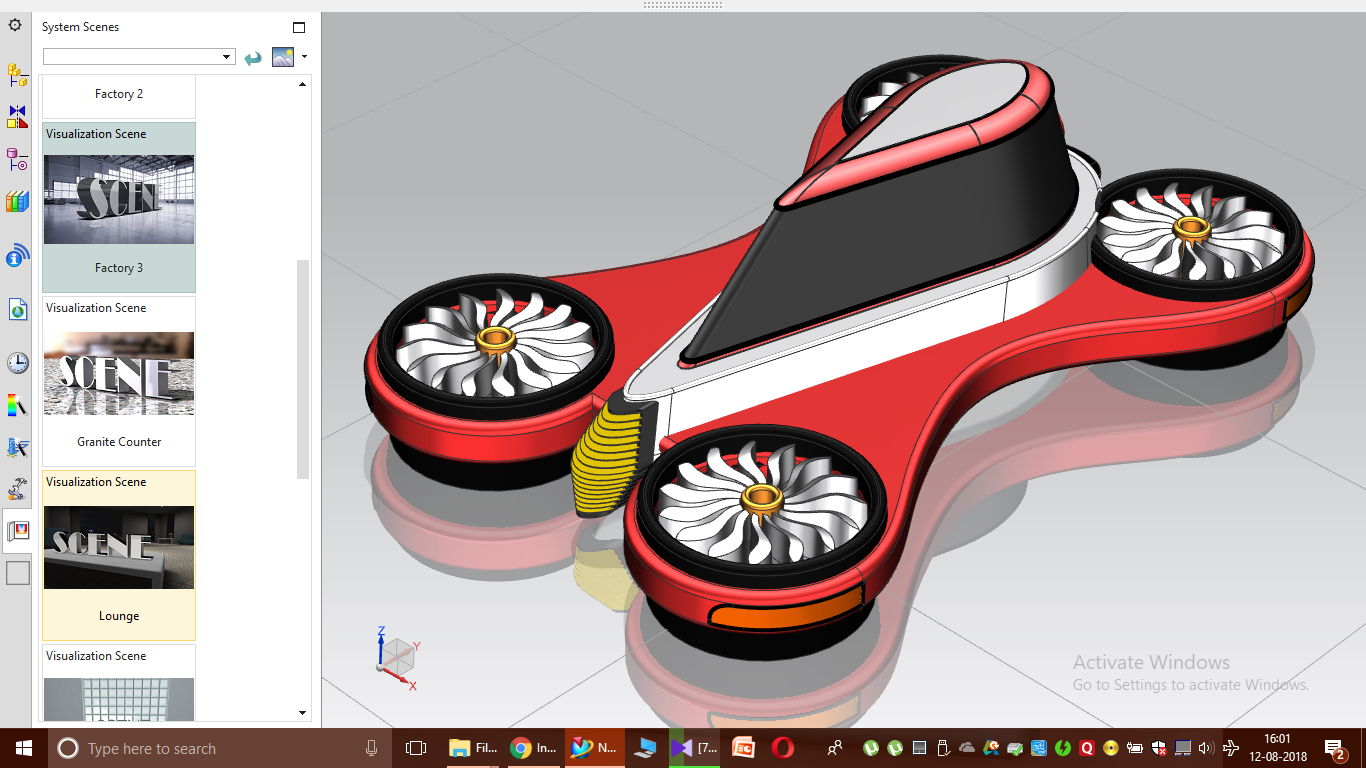The width and height of the screenshot is (1366, 768).
Task: Open the Windows Start menu
Action: pos(23,748)
